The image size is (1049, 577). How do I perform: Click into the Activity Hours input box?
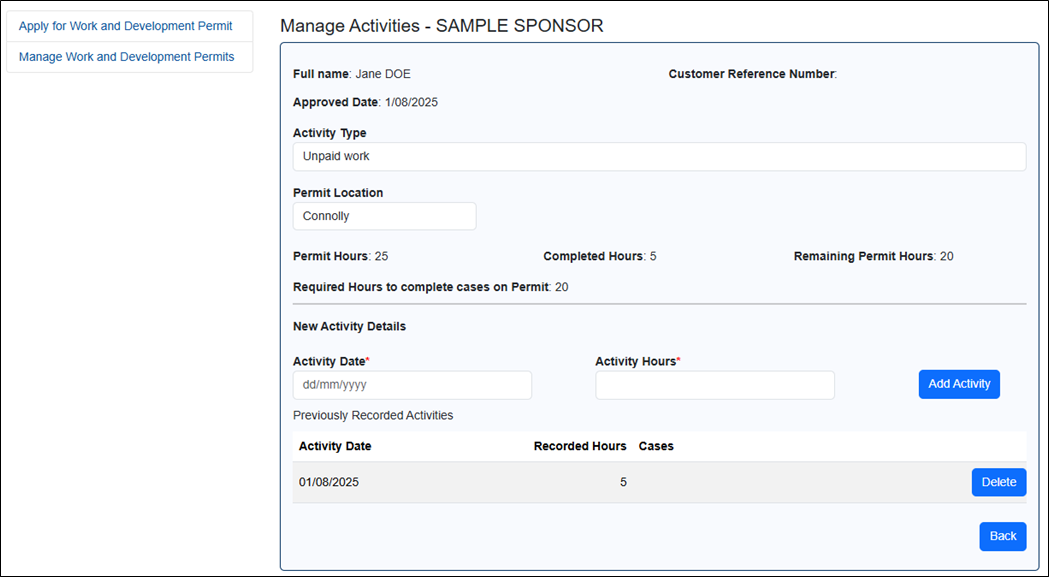pos(714,385)
